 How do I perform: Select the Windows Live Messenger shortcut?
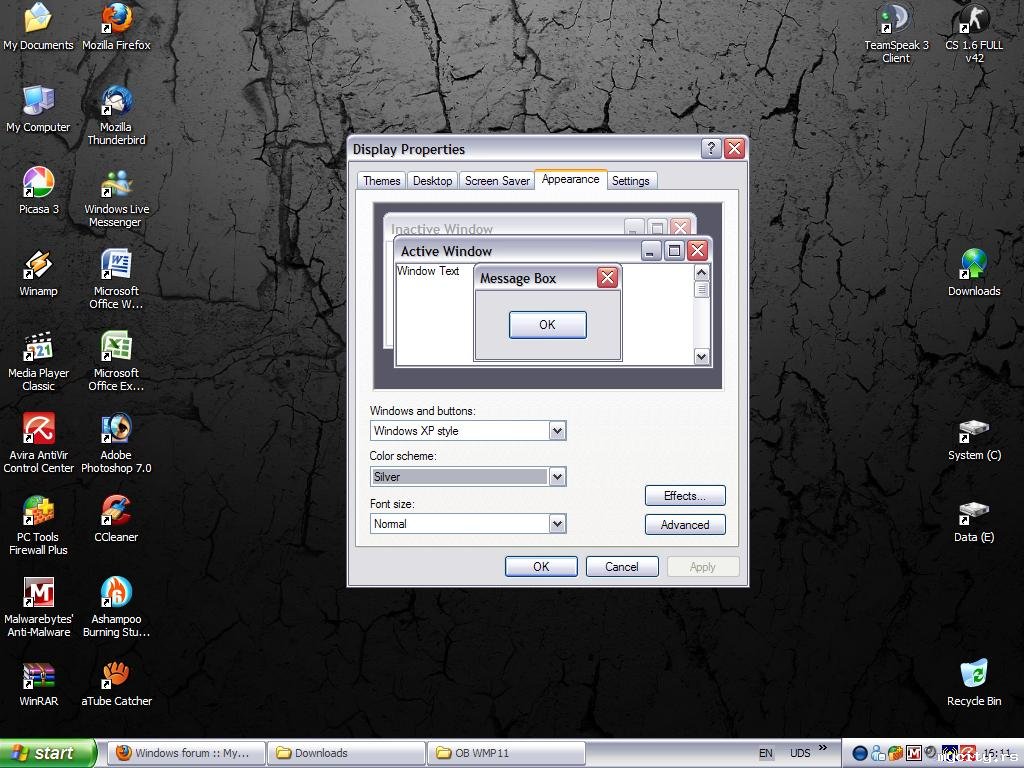tap(116, 198)
